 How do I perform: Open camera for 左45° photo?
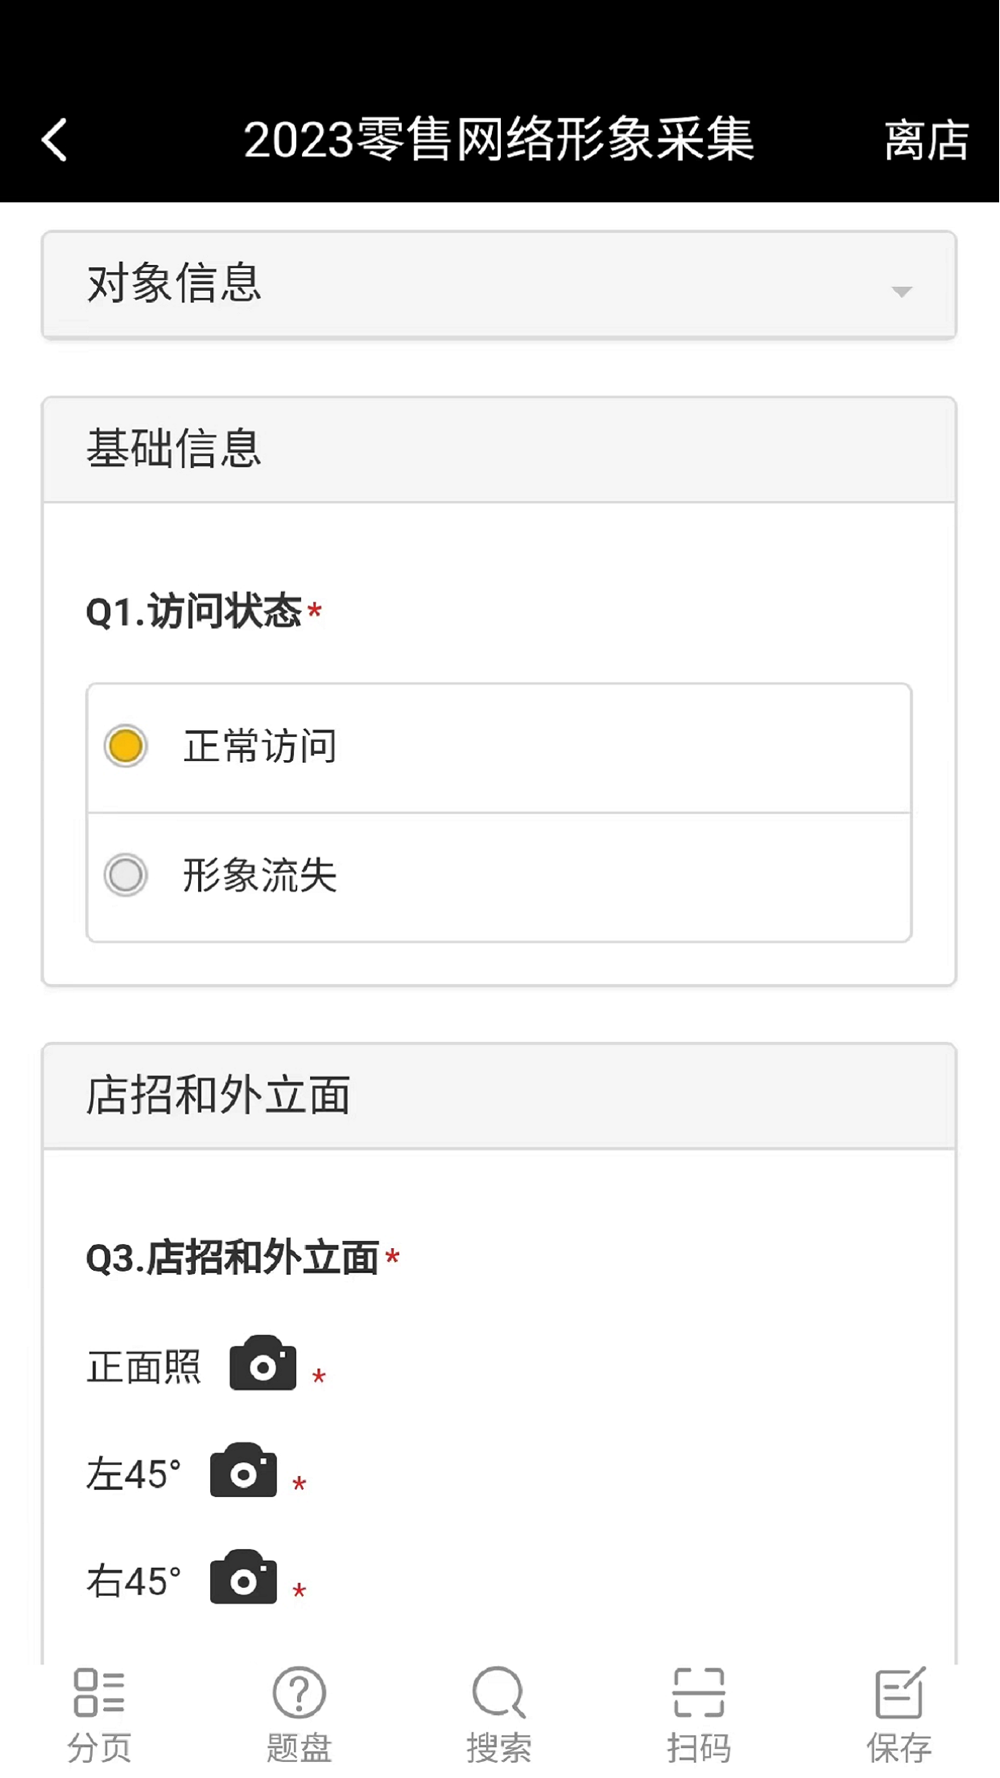coord(243,1471)
